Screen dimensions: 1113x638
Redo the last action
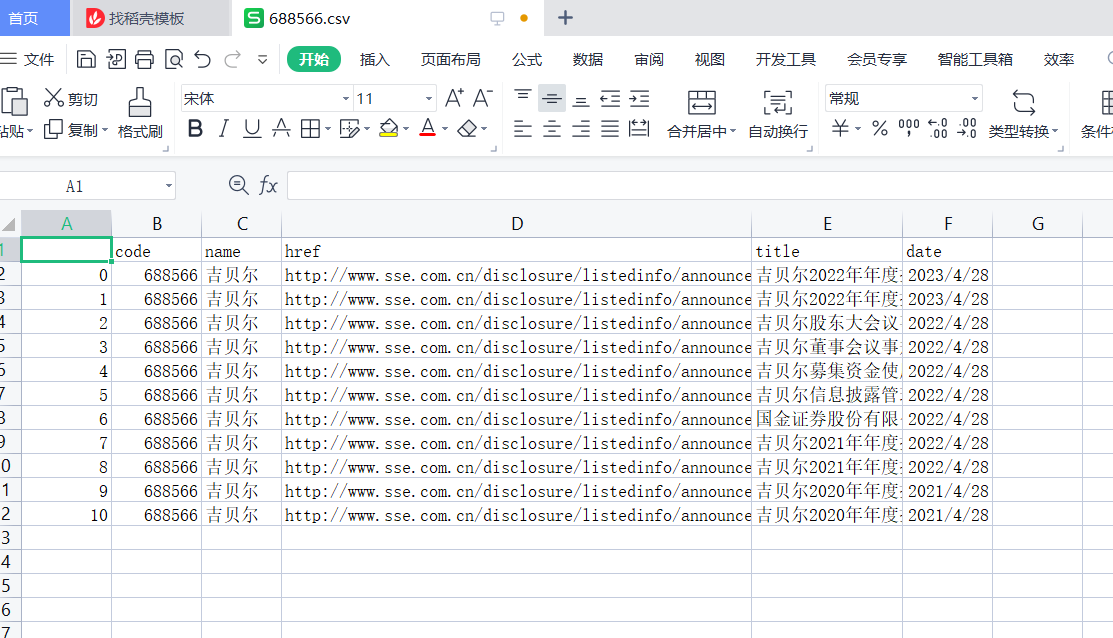(x=233, y=59)
